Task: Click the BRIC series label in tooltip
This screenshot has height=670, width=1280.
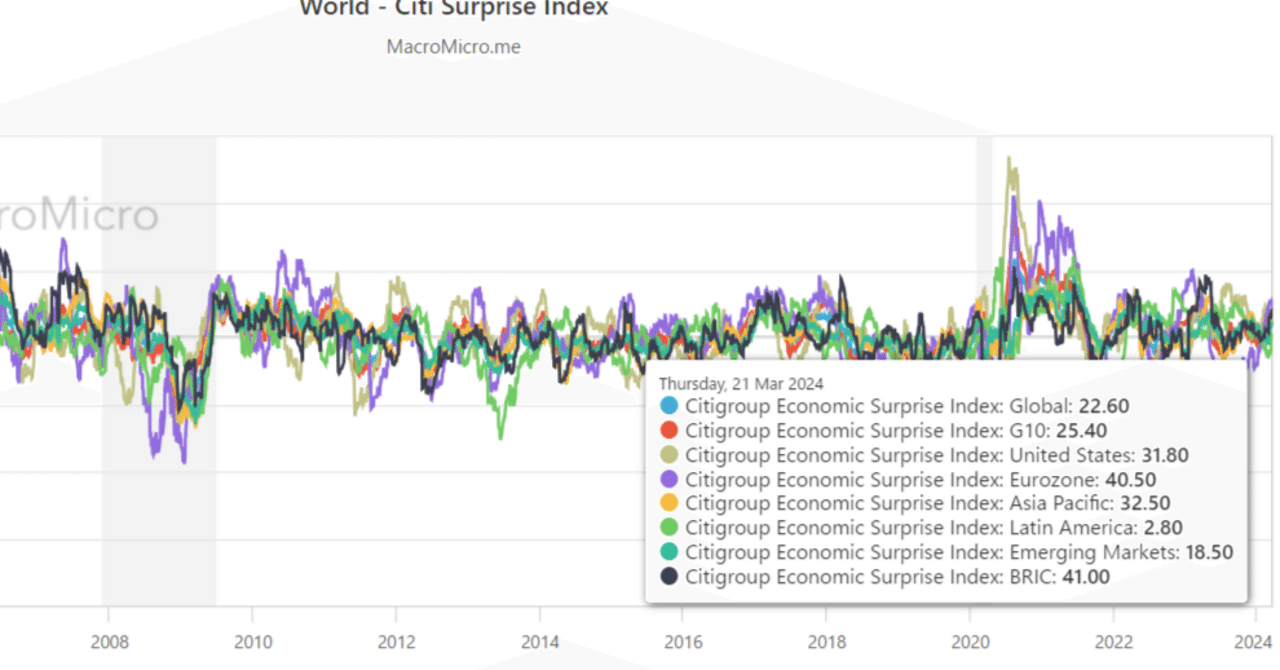Action: 869,576
